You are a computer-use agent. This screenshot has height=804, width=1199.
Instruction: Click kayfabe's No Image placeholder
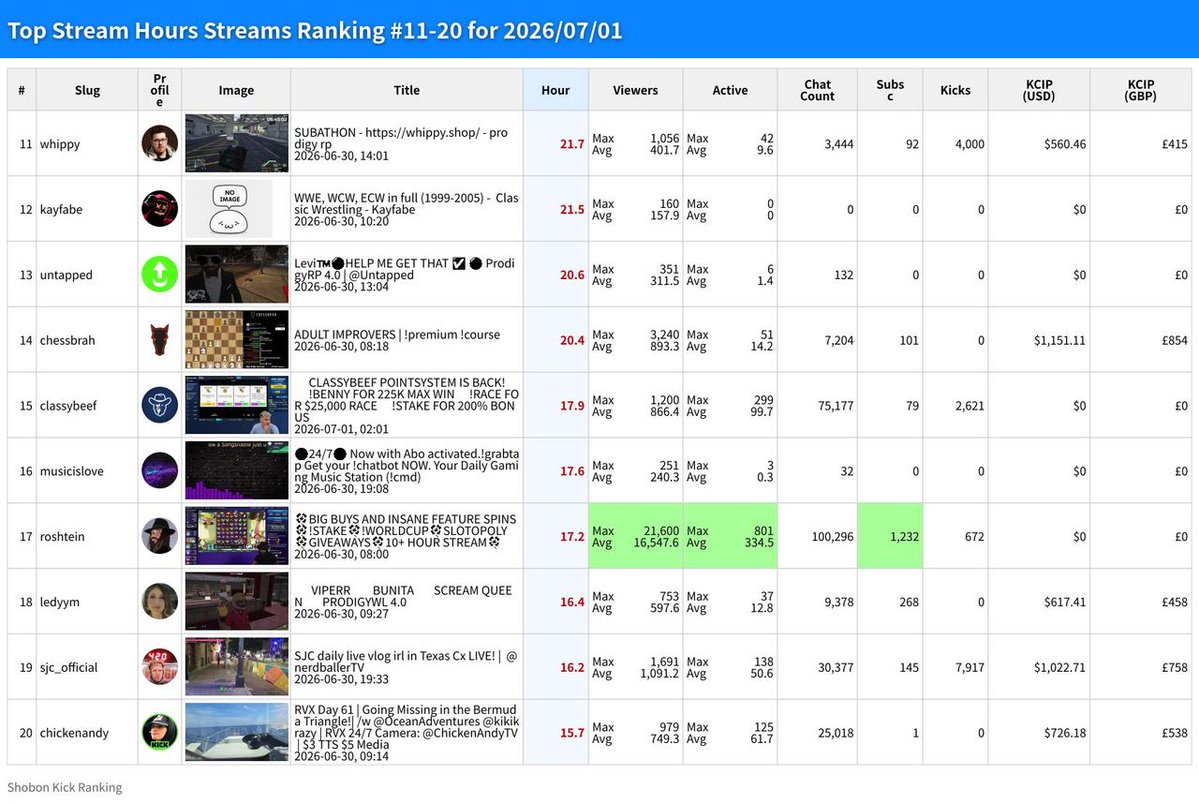pos(229,209)
